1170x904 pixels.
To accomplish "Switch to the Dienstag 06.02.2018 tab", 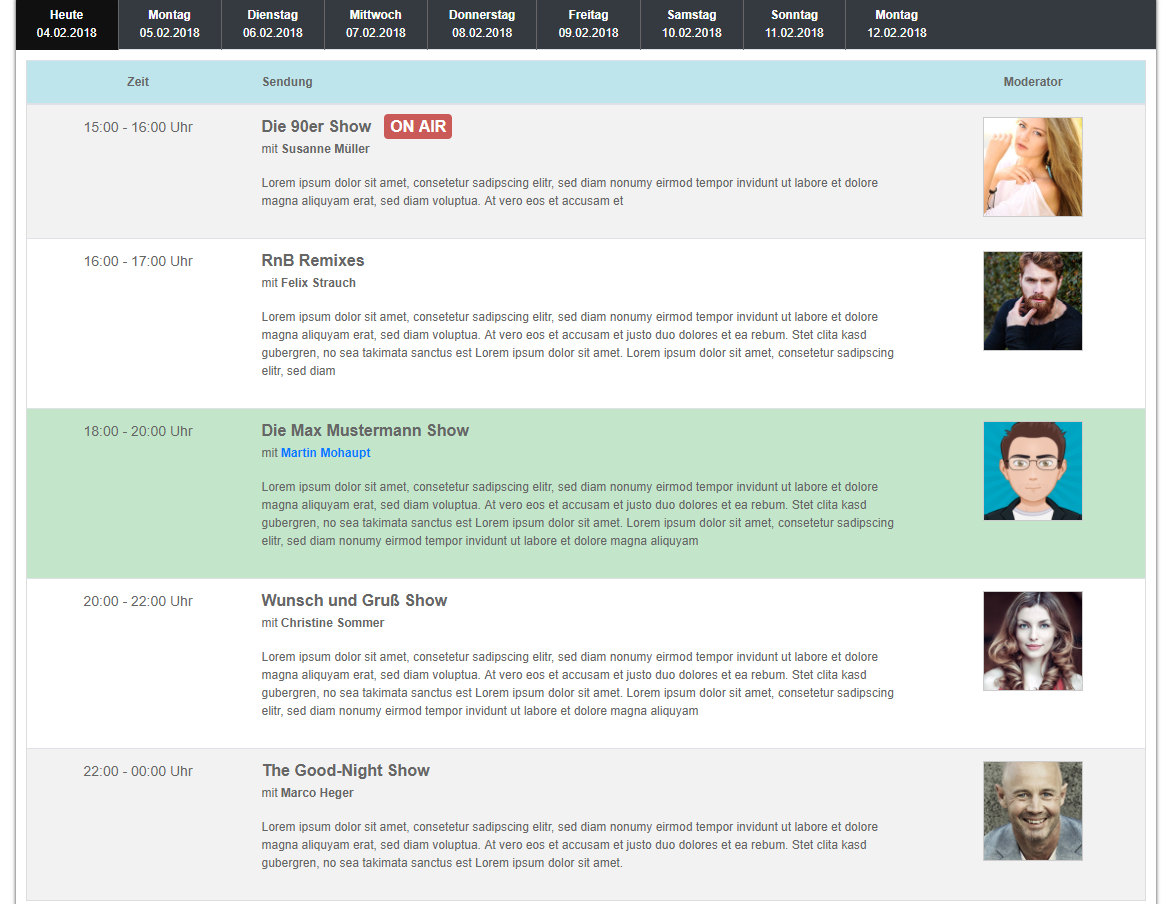I will [x=272, y=24].
